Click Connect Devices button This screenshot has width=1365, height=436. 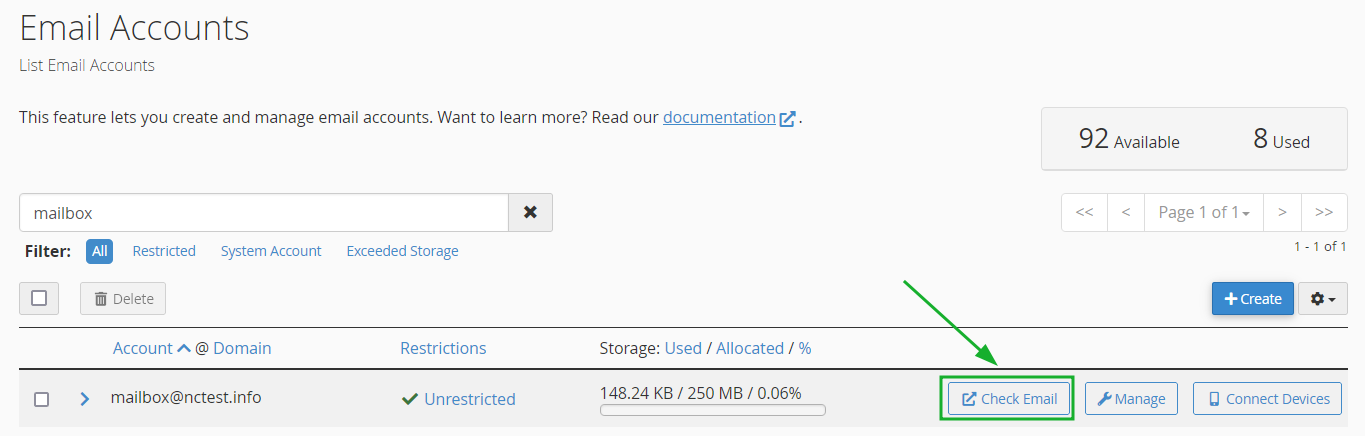[1268, 399]
